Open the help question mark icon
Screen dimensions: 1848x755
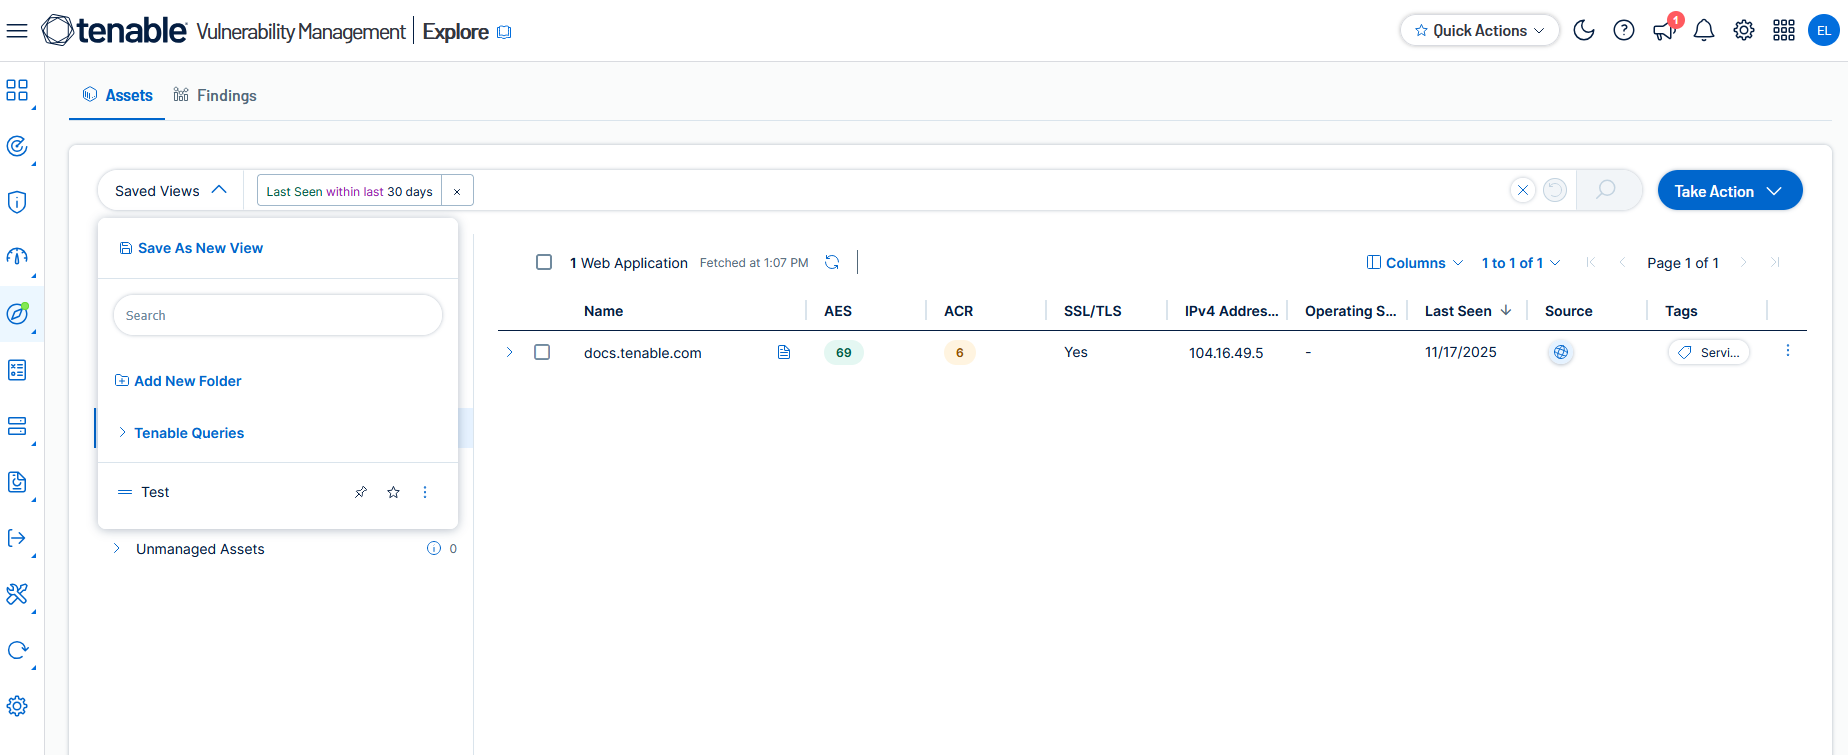click(x=1624, y=31)
